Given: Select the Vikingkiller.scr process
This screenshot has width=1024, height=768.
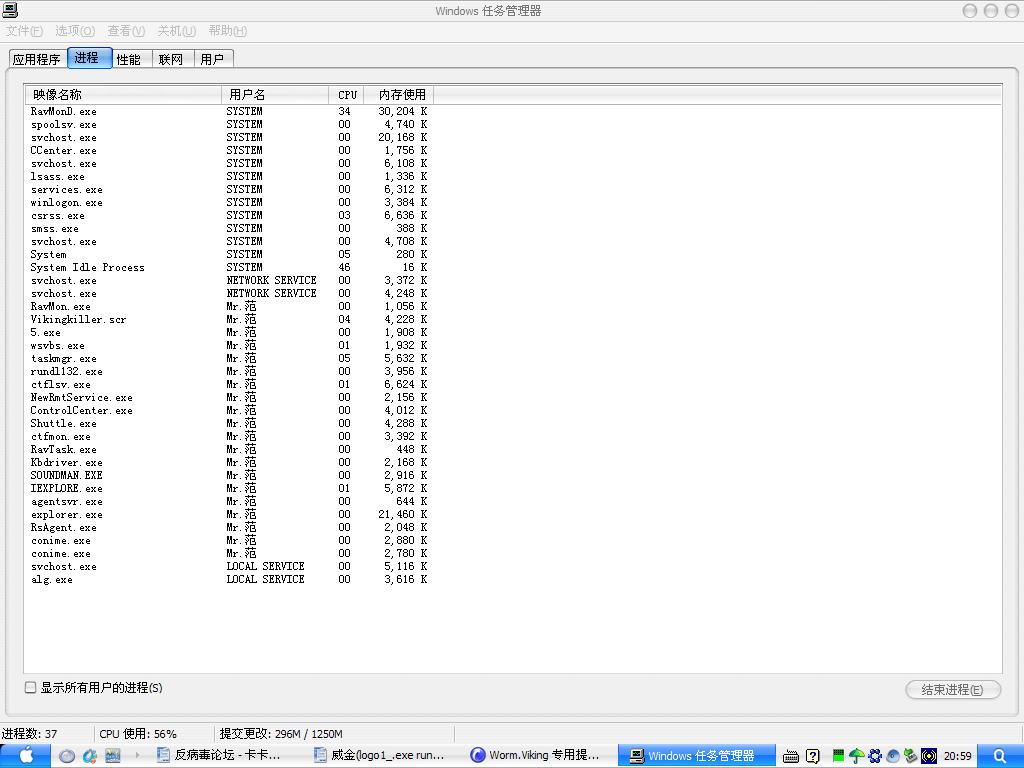Looking at the screenshot, I should pyautogui.click(x=229, y=319).
